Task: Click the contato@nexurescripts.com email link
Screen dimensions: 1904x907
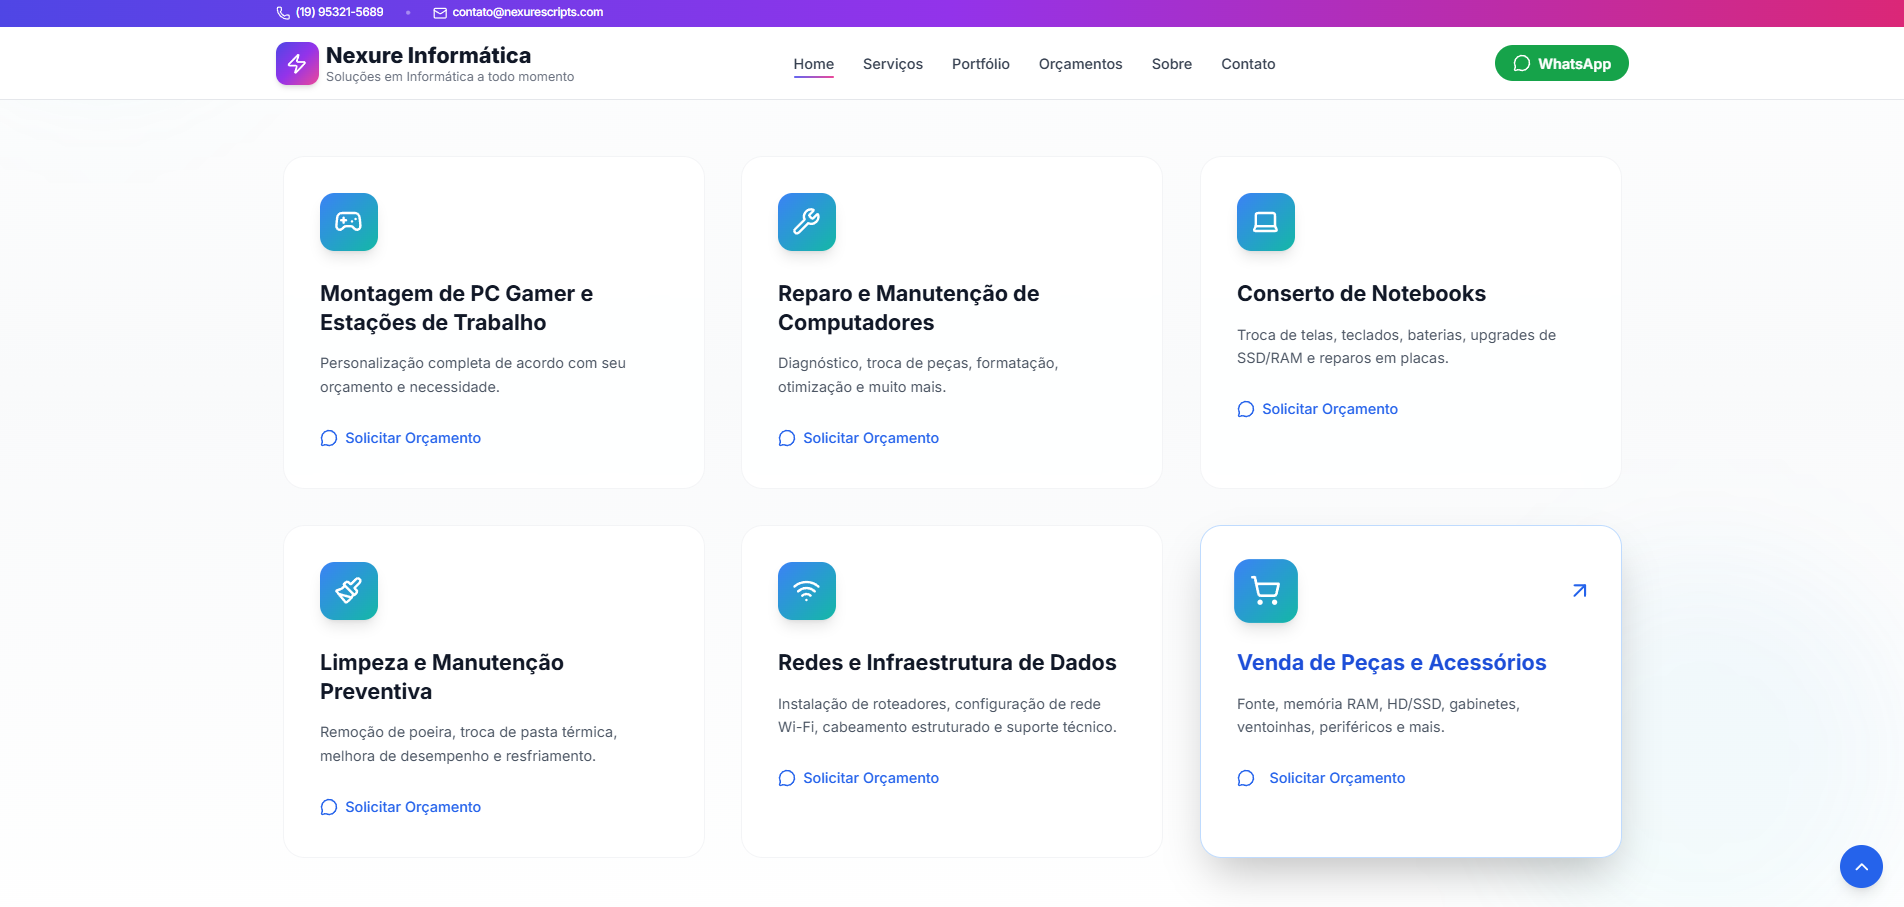Action: click(528, 12)
